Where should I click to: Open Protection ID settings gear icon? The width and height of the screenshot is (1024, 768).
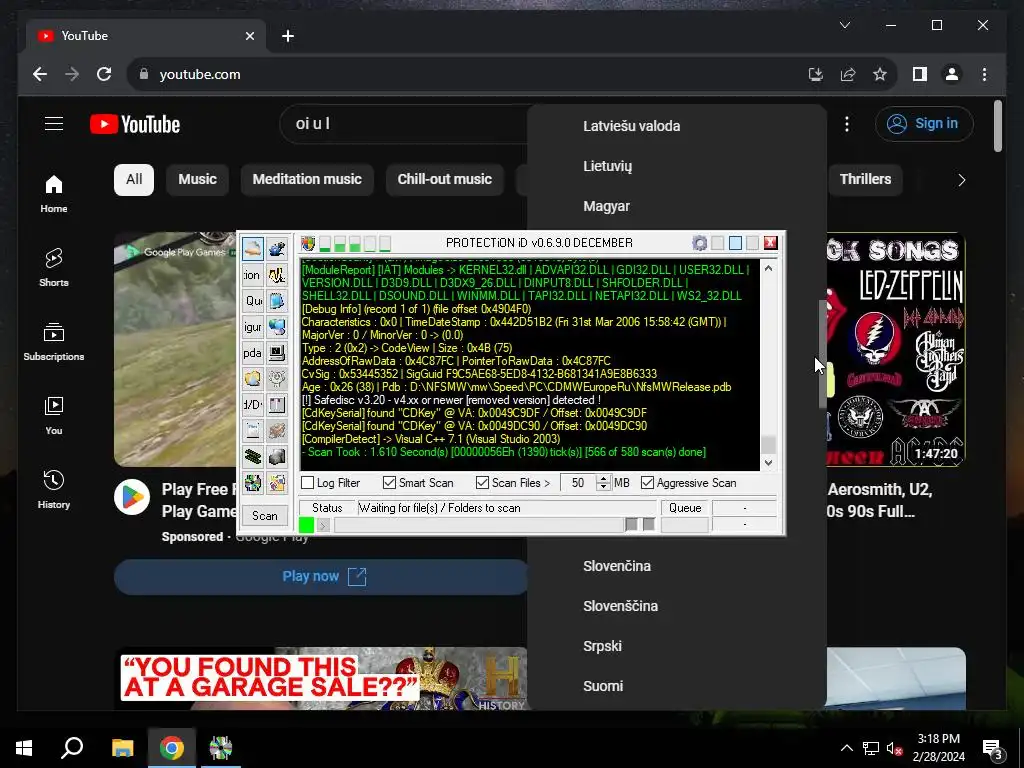click(x=699, y=243)
